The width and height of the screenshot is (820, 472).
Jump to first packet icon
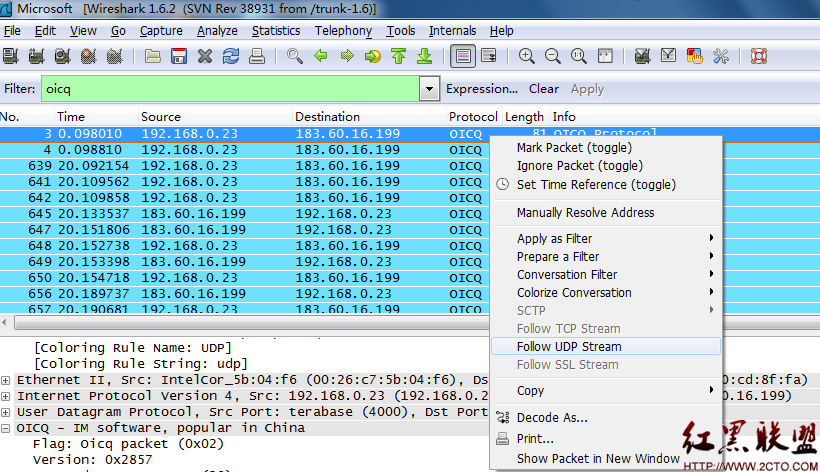398,56
